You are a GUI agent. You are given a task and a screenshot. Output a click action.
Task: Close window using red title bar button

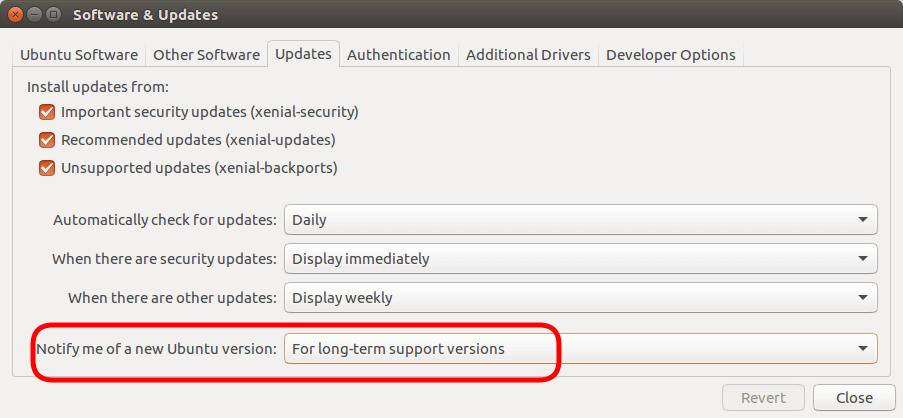pos(16,13)
